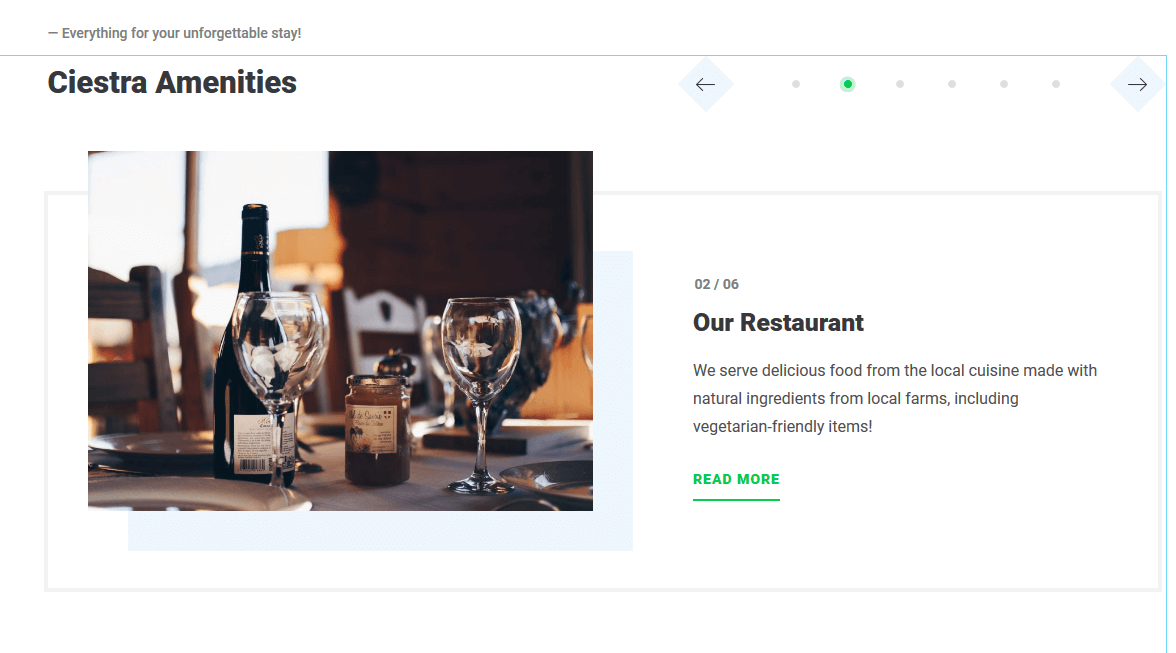1176x653 pixels.
Task: Click the jam jar in the photo
Action: (377, 429)
